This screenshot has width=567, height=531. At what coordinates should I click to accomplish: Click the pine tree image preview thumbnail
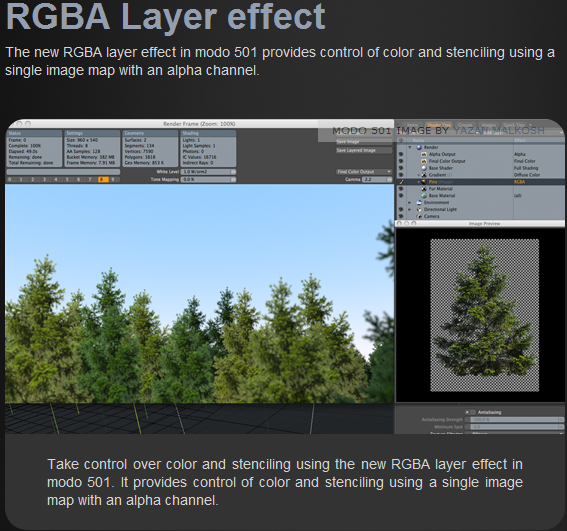(484, 315)
